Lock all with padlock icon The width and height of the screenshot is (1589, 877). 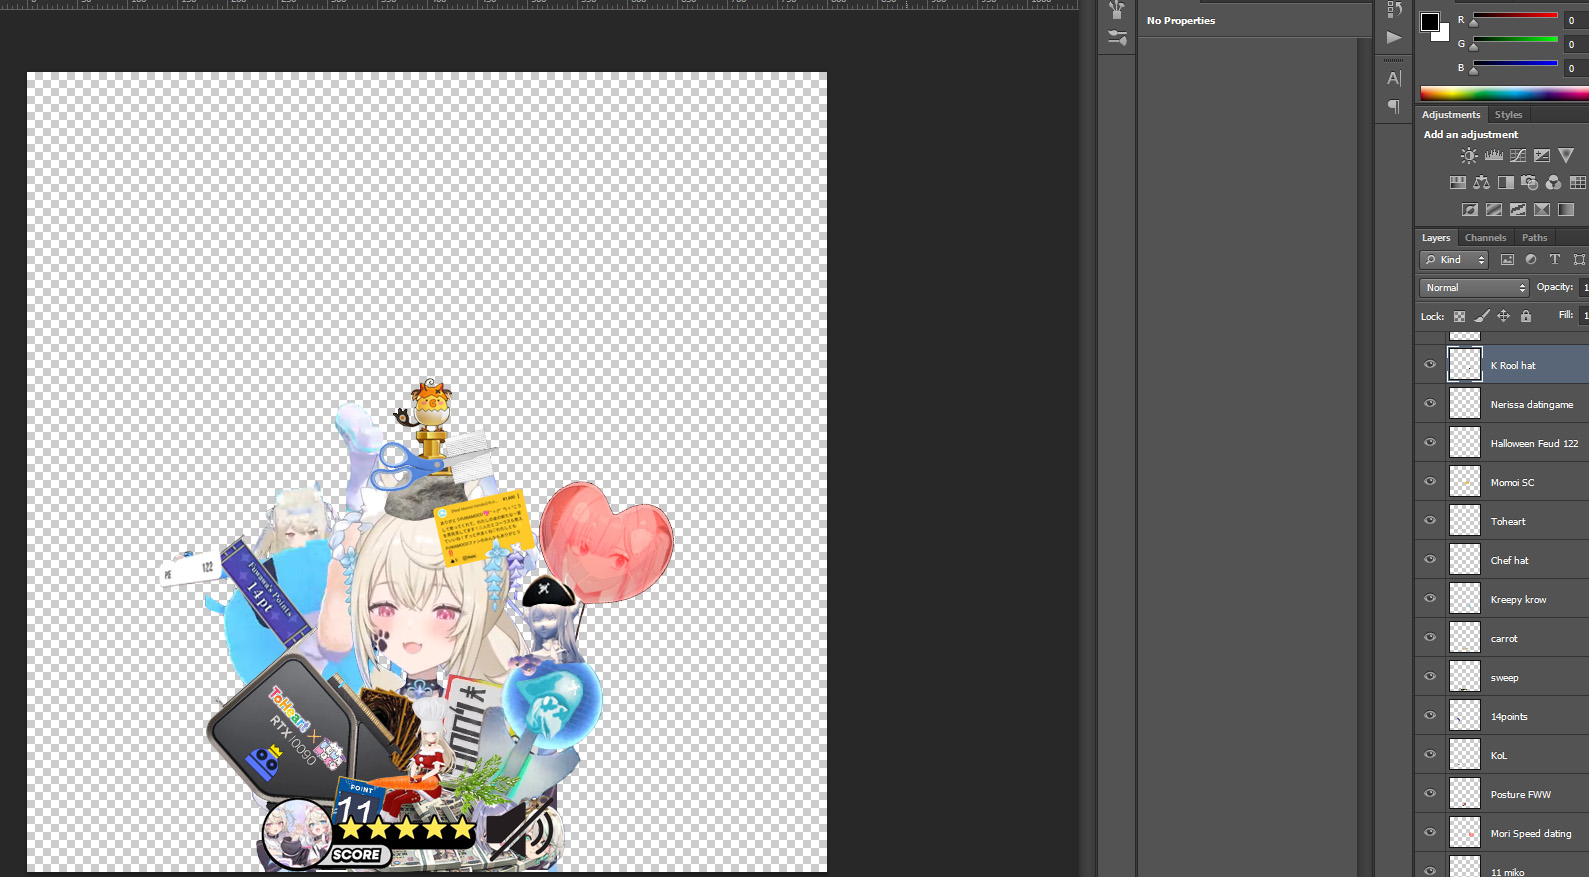[1526, 317]
